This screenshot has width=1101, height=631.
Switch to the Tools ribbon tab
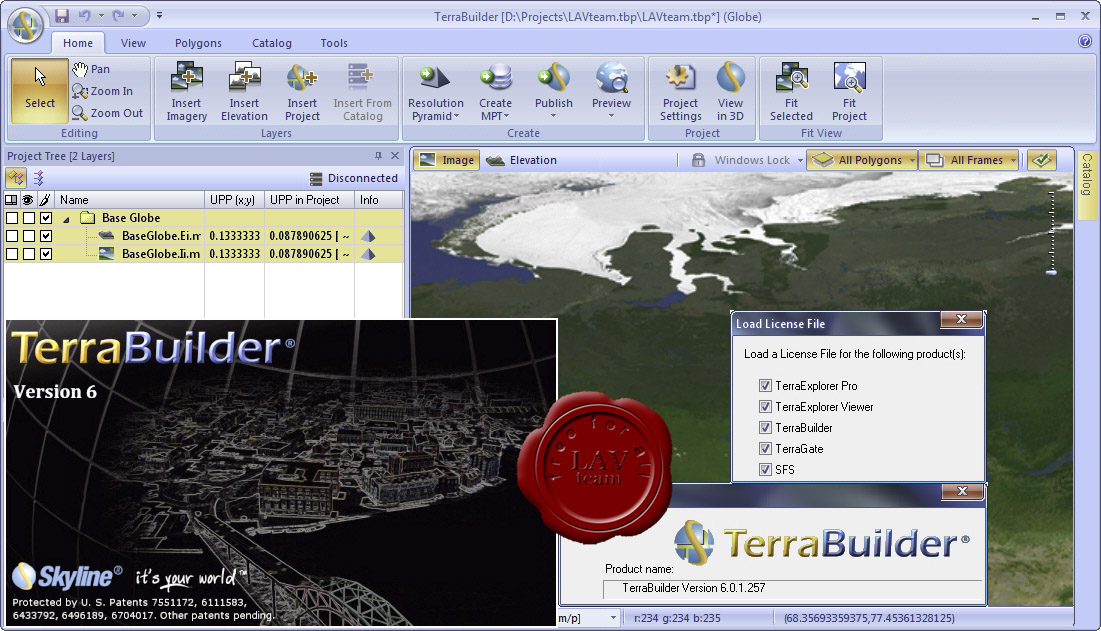(x=334, y=43)
